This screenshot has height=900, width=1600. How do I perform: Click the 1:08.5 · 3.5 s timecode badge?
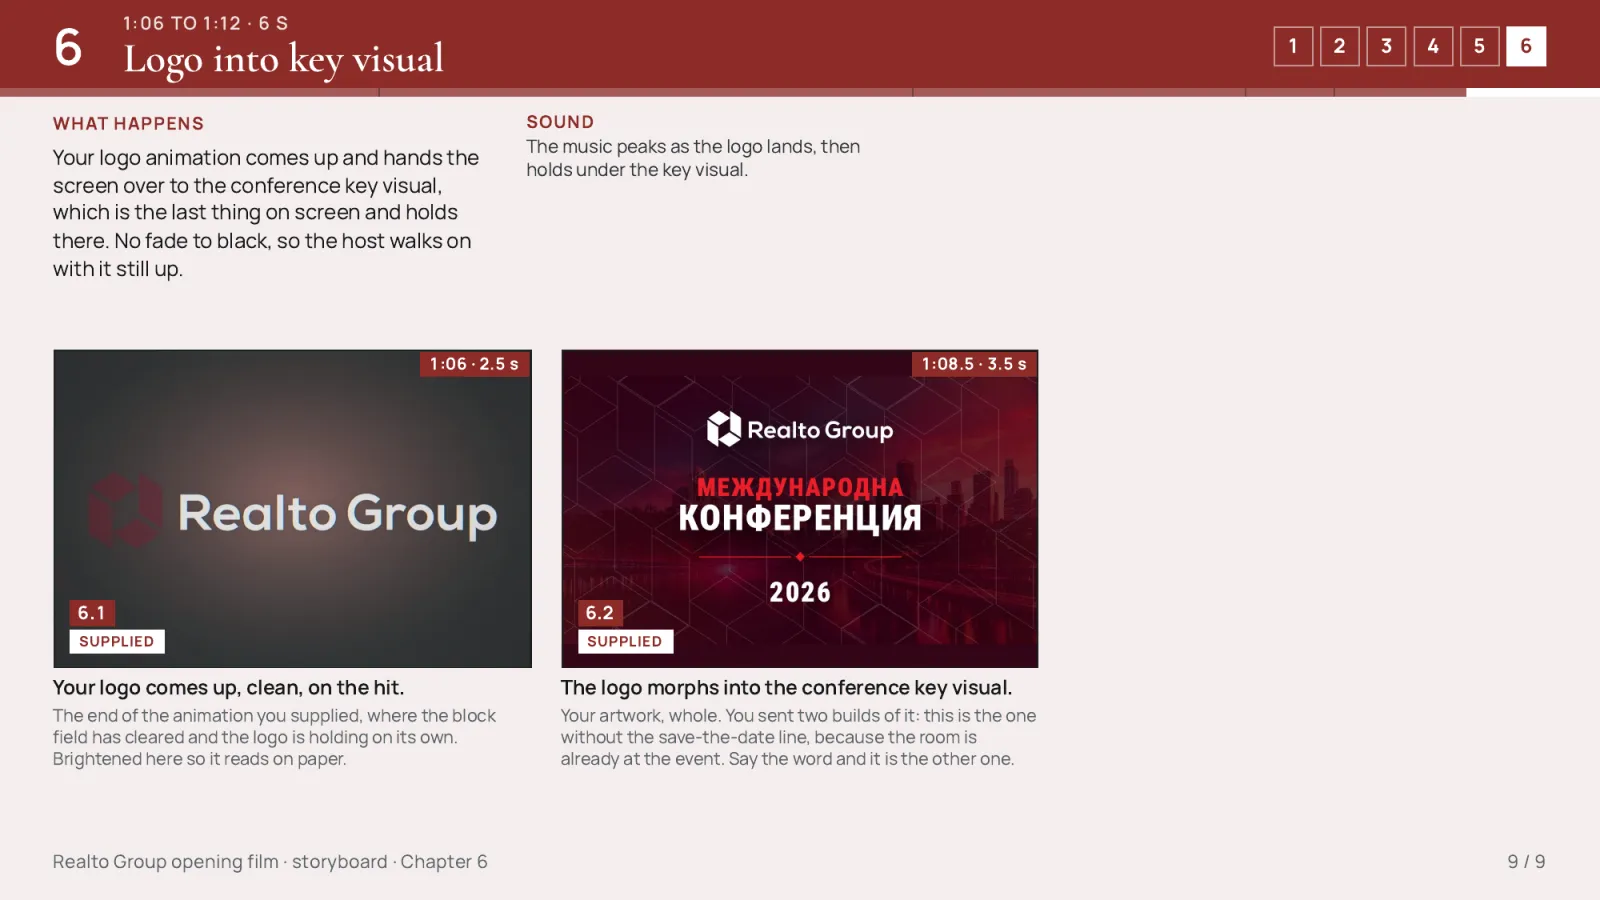point(974,364)
